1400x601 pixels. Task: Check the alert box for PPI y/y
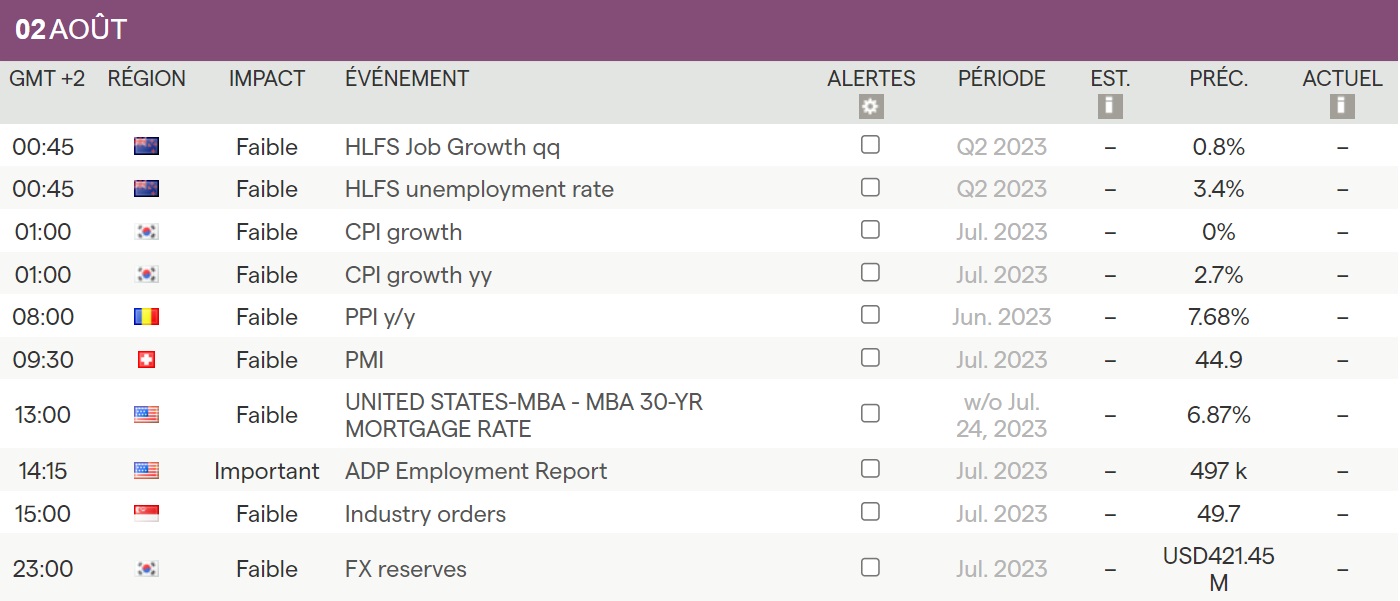pyautogui.click(x=870, y=315)
